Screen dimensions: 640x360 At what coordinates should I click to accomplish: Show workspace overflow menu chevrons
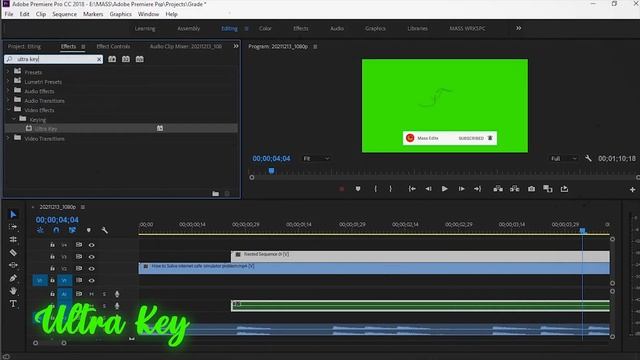(518, 28)
